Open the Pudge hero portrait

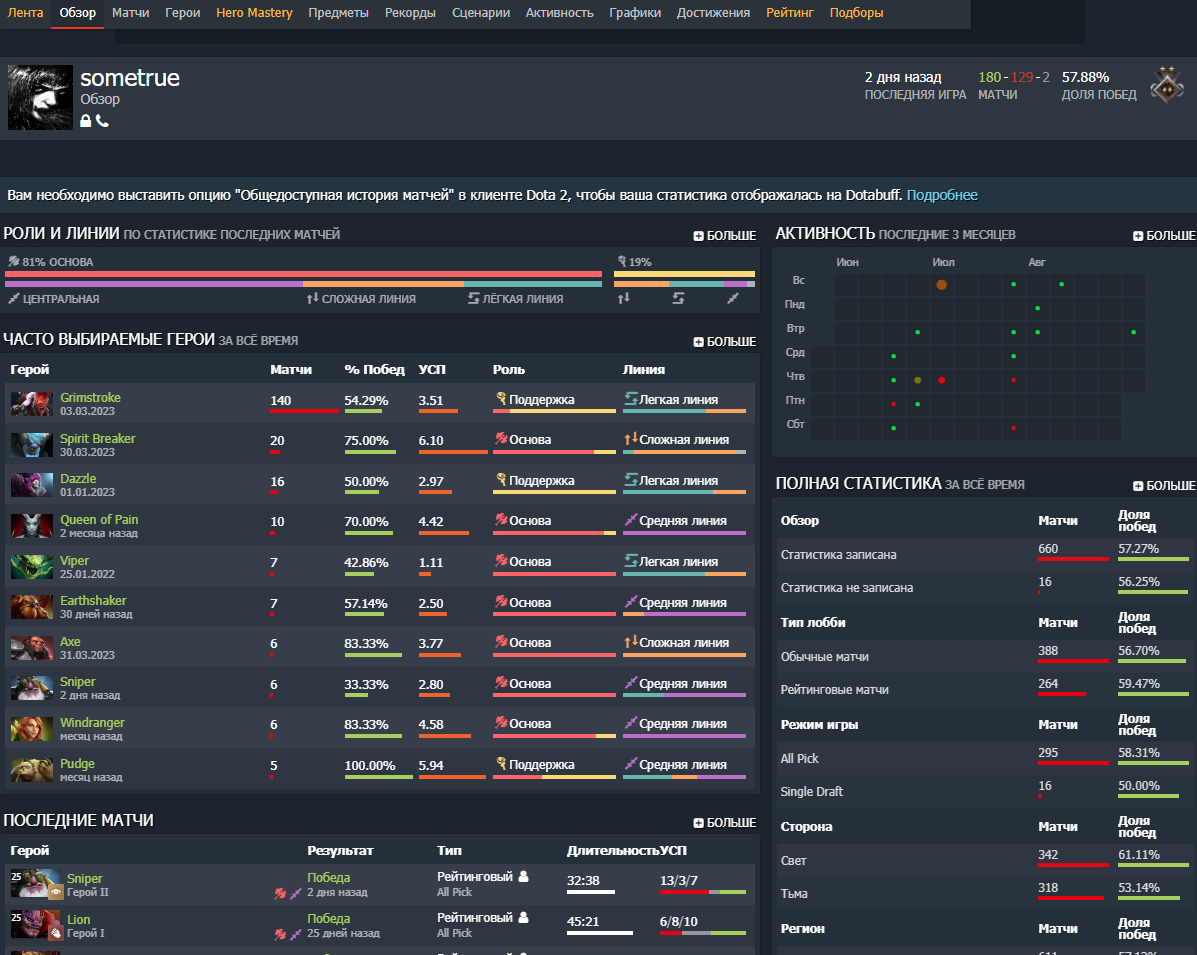coord(32,770)
